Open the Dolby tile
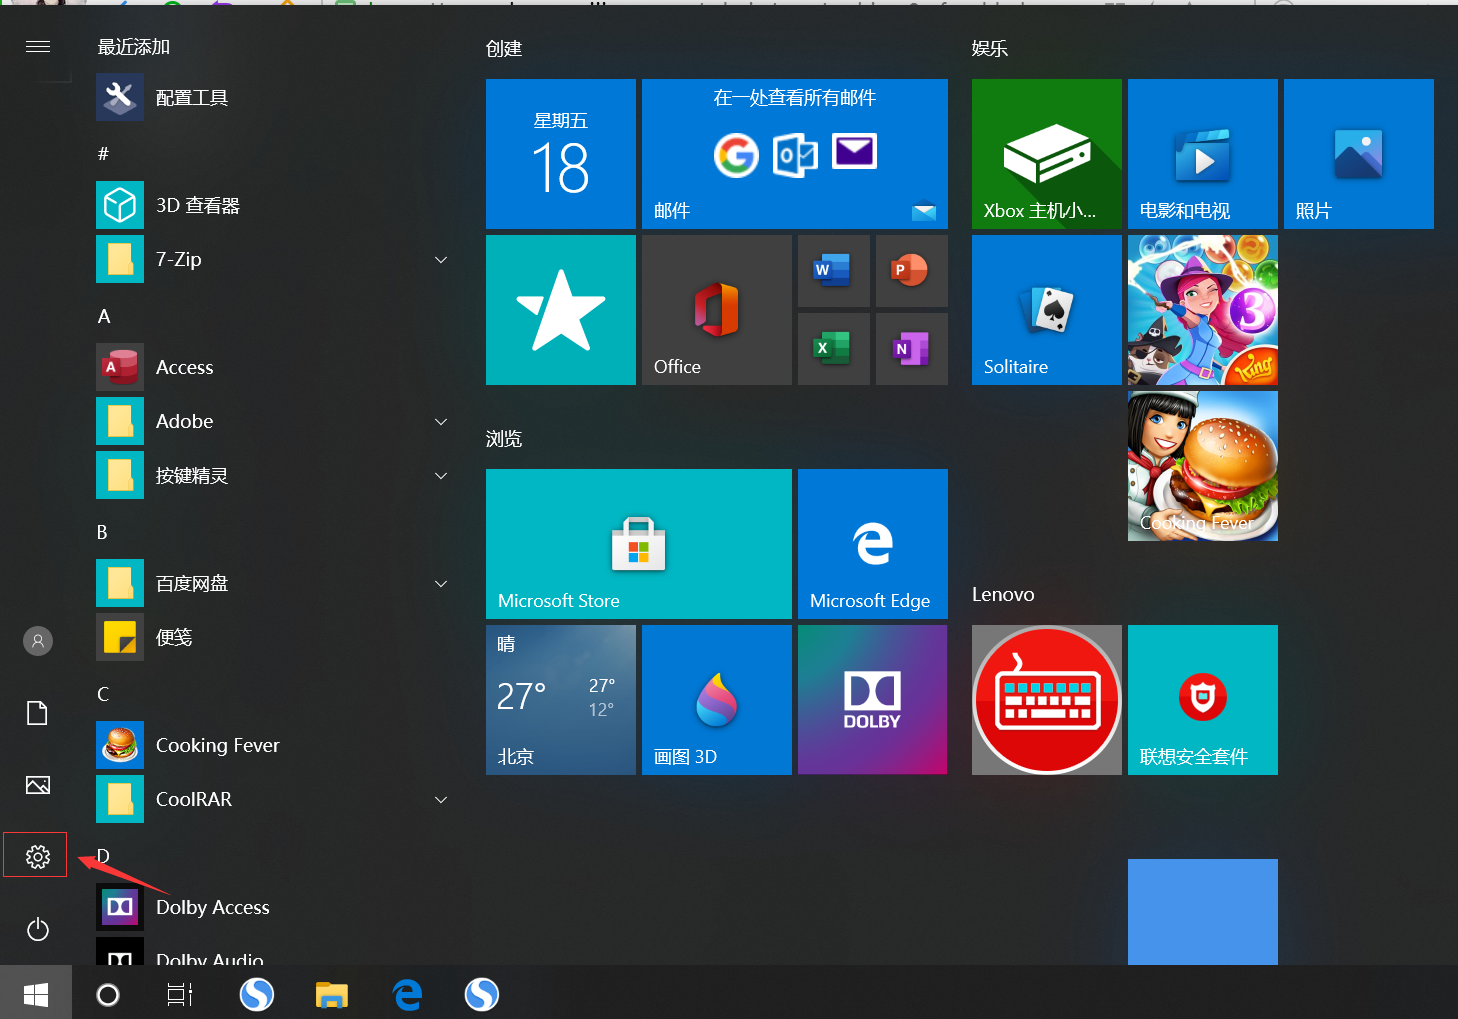 (x=873, y=700)
